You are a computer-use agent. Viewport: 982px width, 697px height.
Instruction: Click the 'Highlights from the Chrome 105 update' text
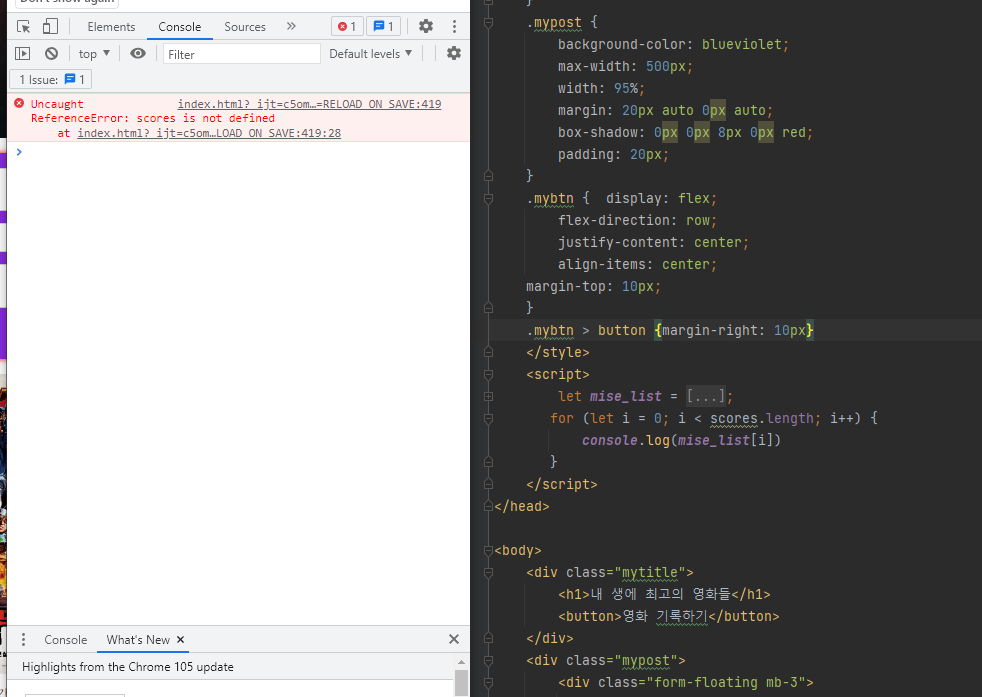coord(128,667)
